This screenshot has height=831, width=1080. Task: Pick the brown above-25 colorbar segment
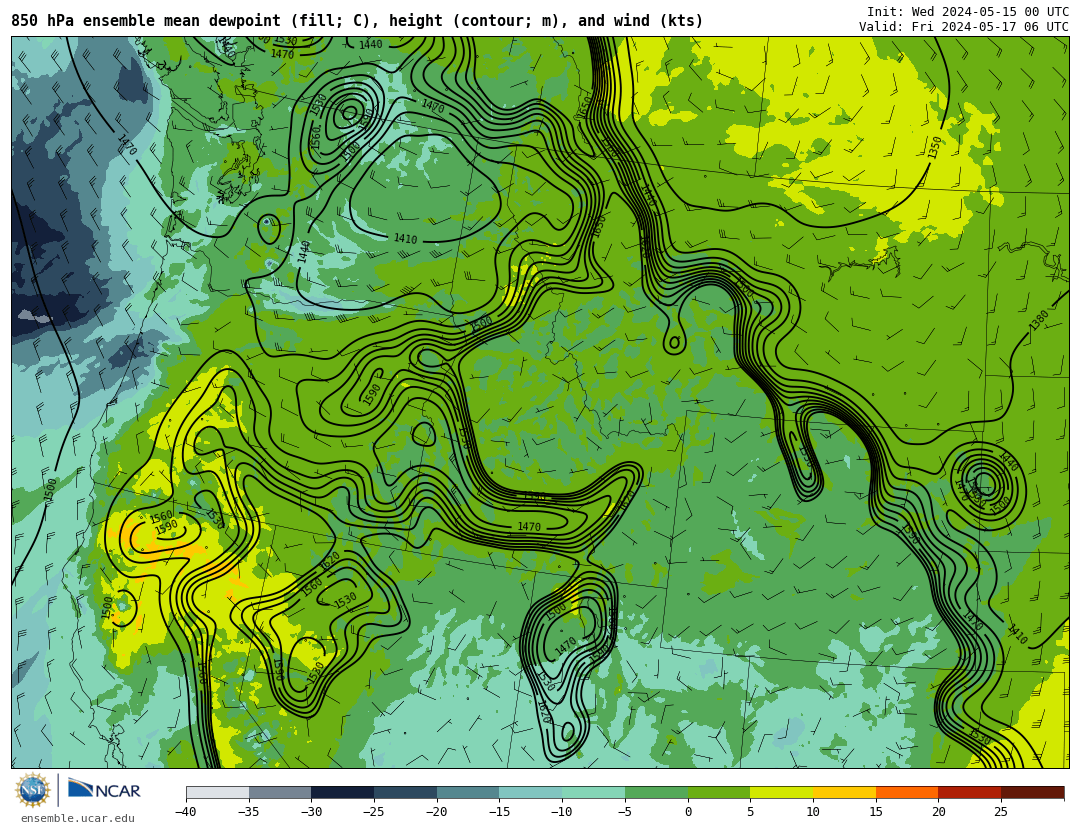pos(1032,792)
